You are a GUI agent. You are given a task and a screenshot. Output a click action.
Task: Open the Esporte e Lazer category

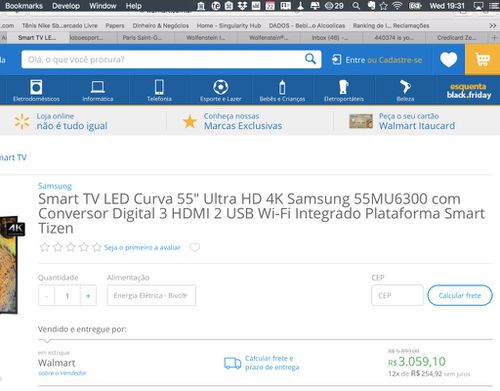click(220, 90)
